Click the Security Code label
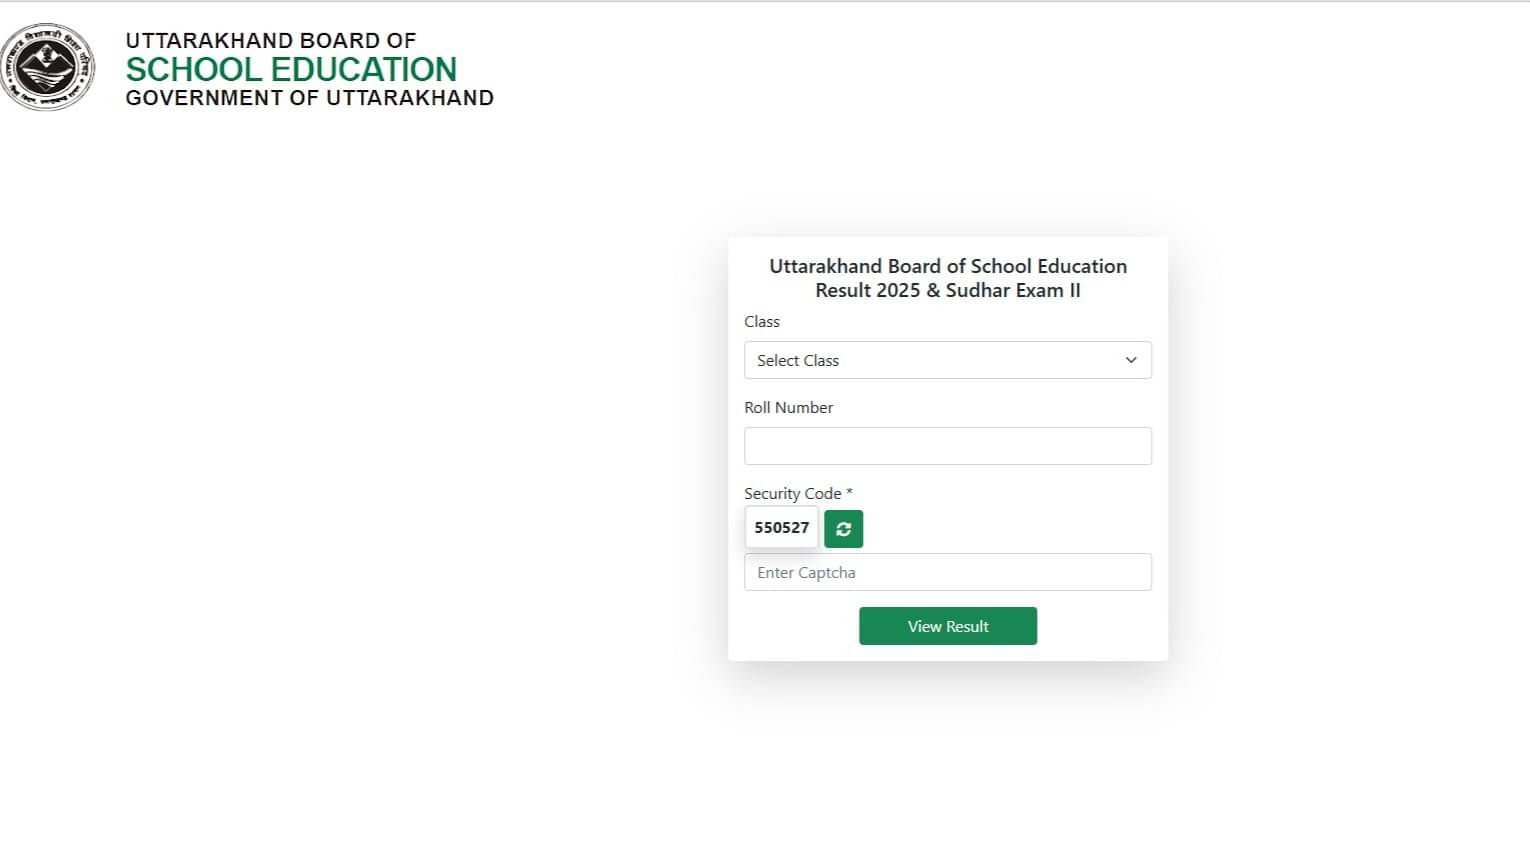This screenshot has height=861, width=1530. (x=797, y=493)
